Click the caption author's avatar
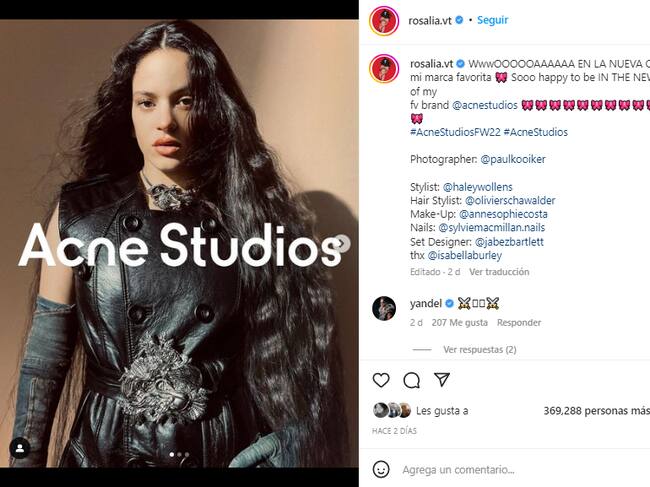This screenshot has width=650, height=487. (x=384, y=69)
